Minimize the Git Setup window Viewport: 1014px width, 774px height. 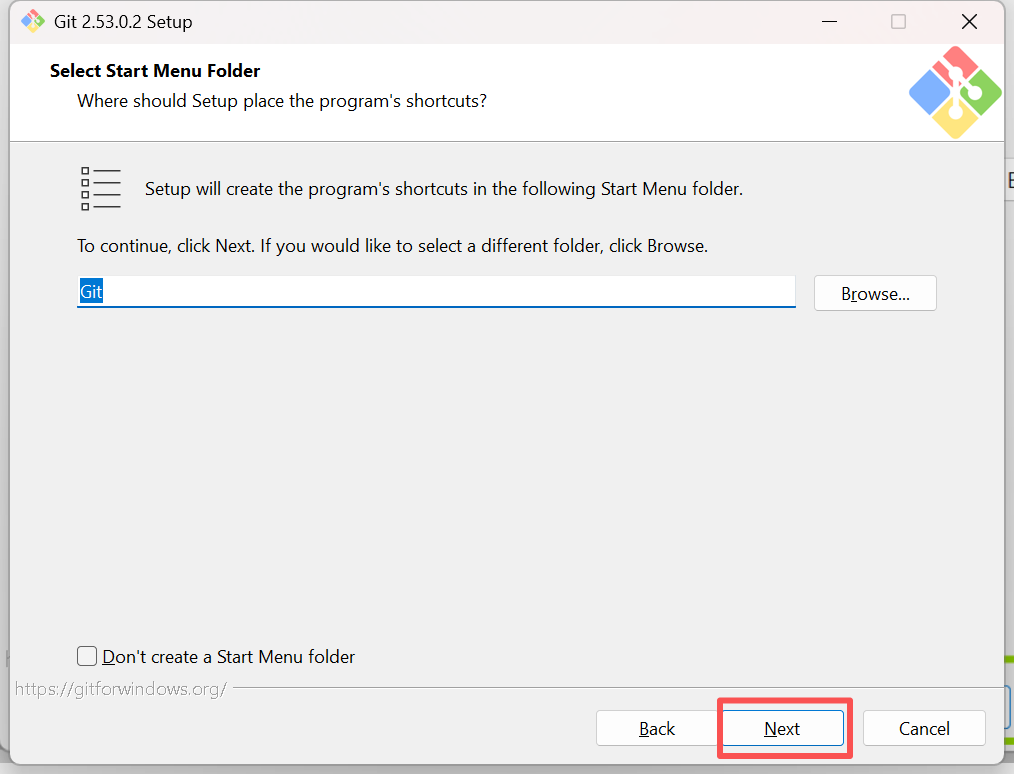(829, 21)
